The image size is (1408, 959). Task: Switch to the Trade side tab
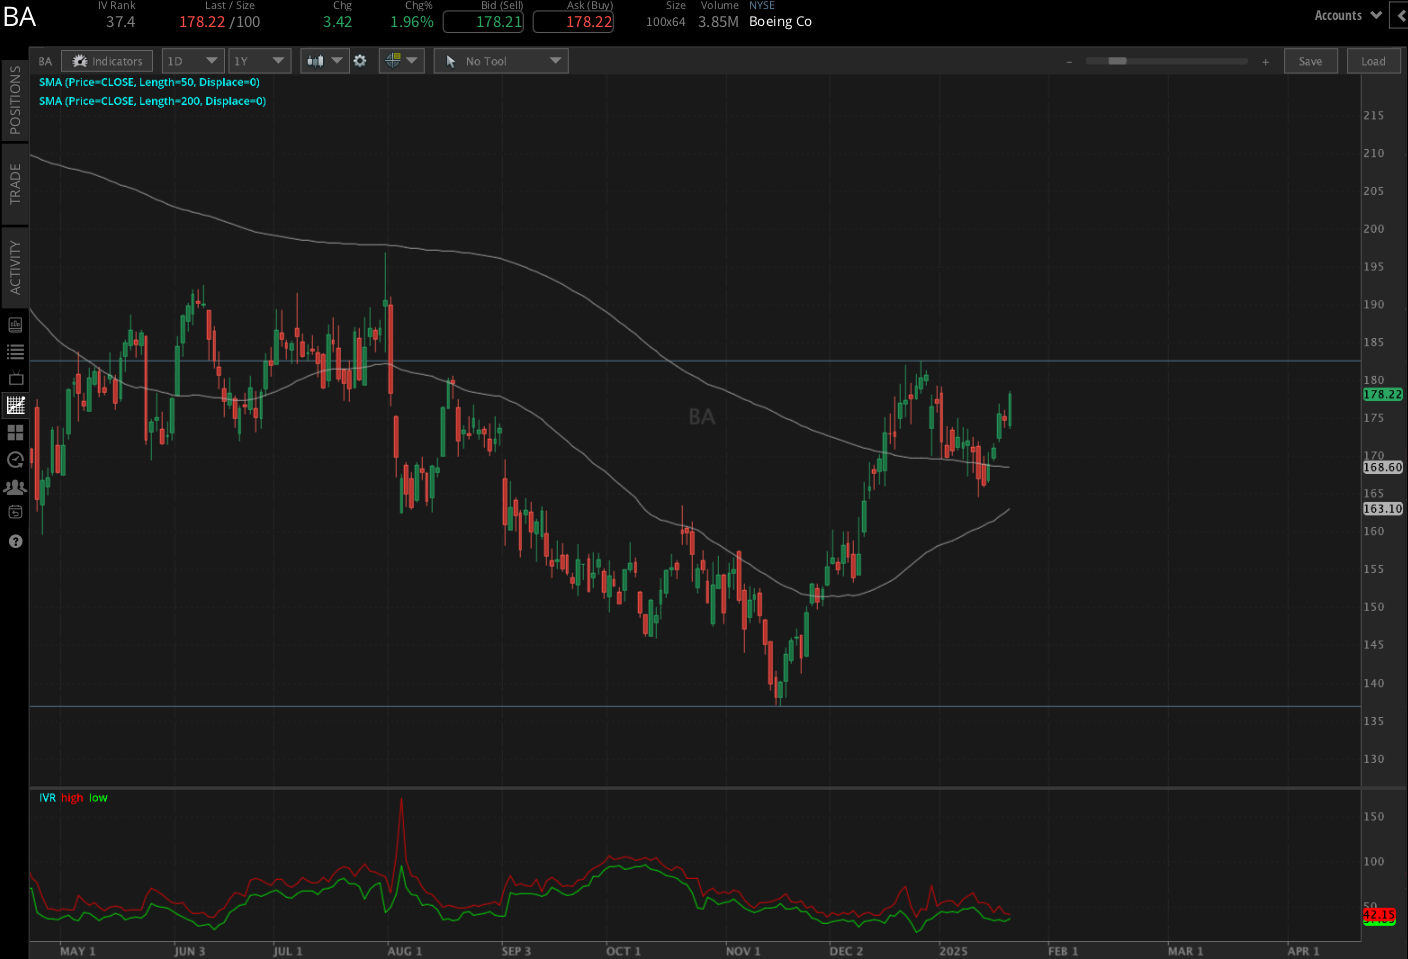click(x=15, y=184)
